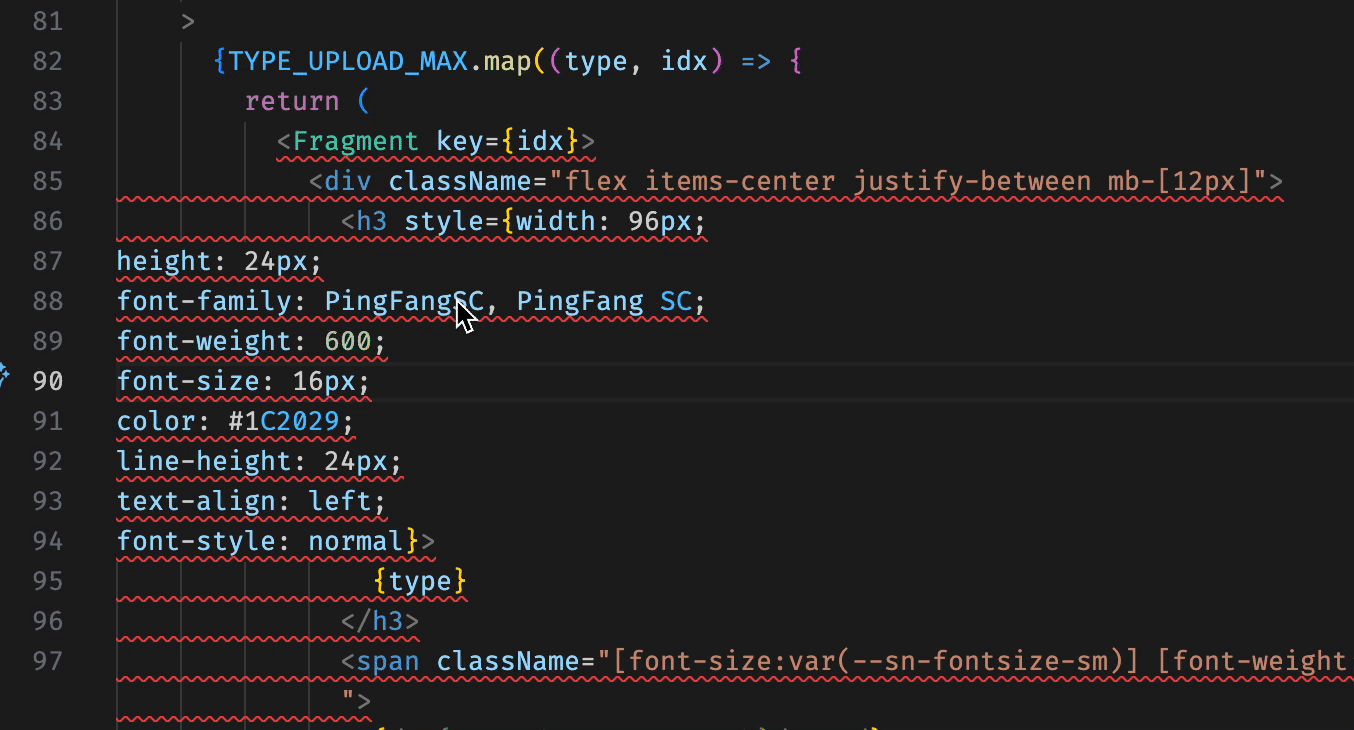The image size is (1354, 730).
Task: Click line number 95 in the gutter
Action: pos(47,581)
